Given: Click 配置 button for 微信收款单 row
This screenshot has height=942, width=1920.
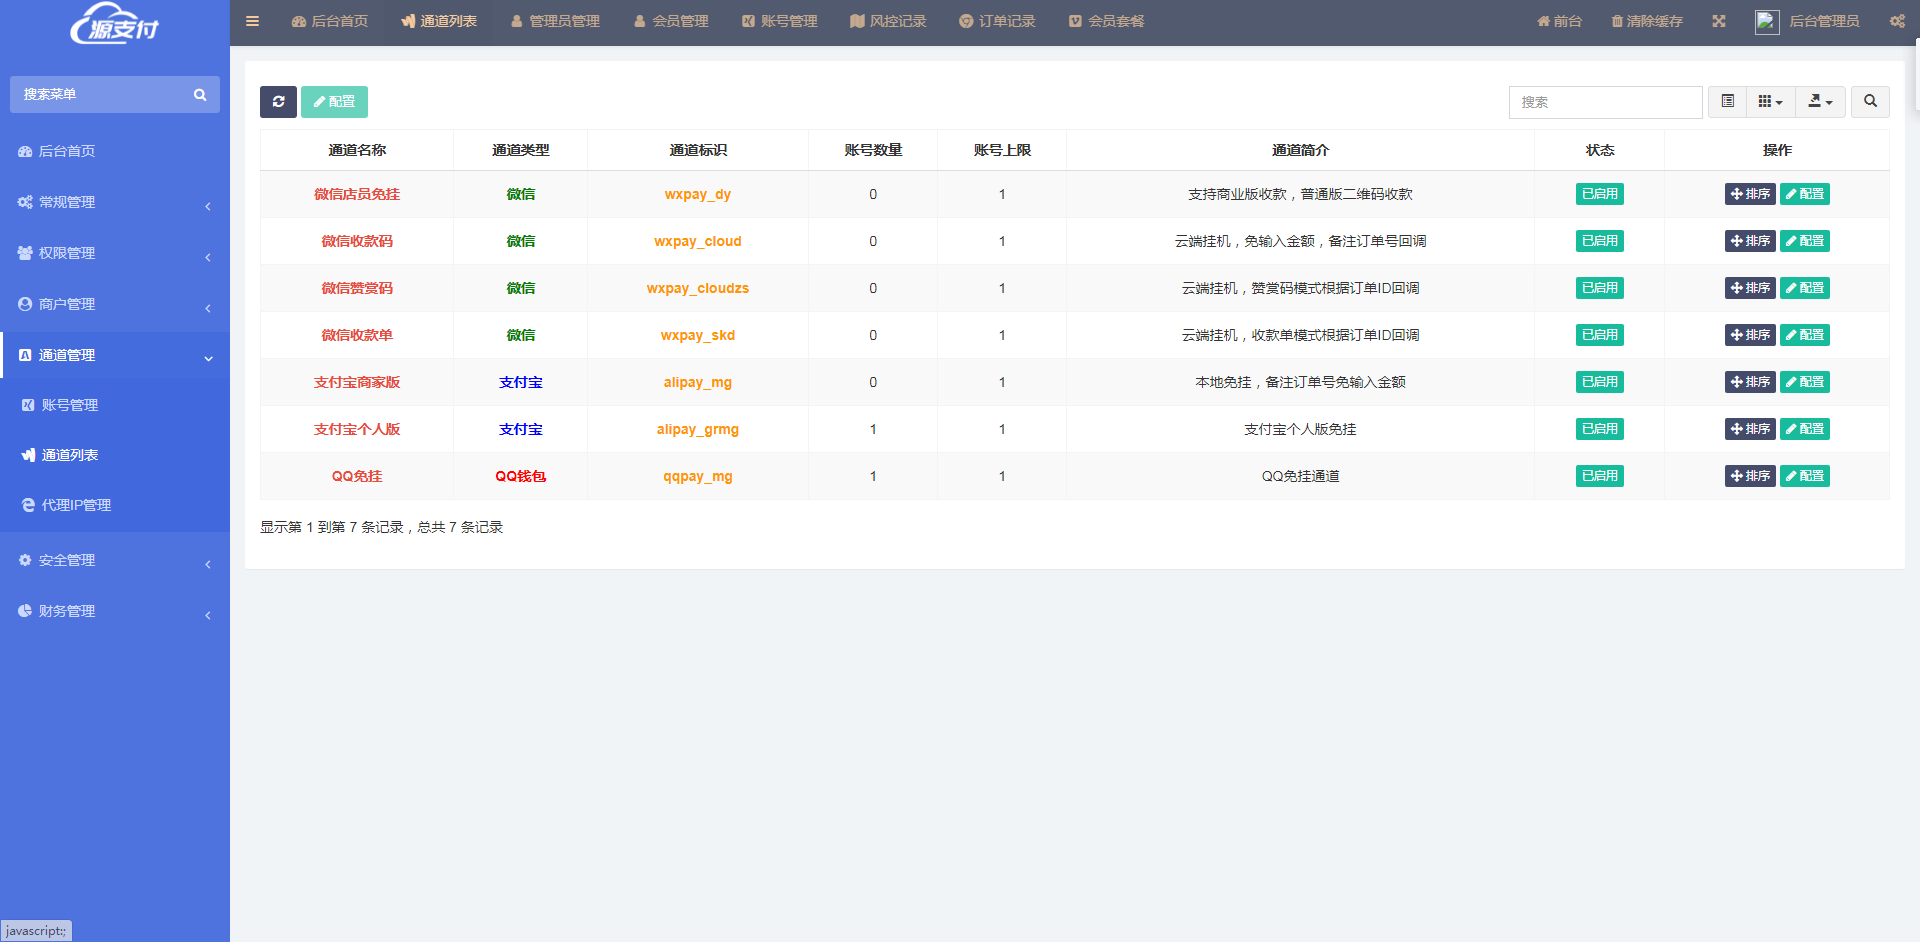Looking at the screenshot, I should [1805, 335].
